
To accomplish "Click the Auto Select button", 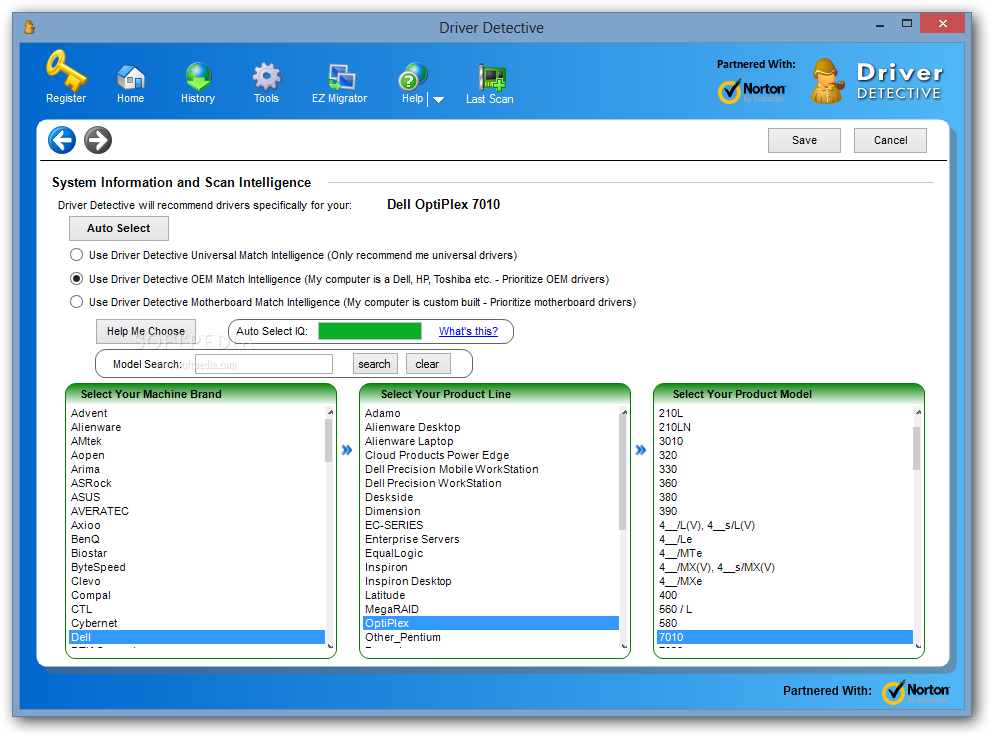I will click(x=119, y=228).
